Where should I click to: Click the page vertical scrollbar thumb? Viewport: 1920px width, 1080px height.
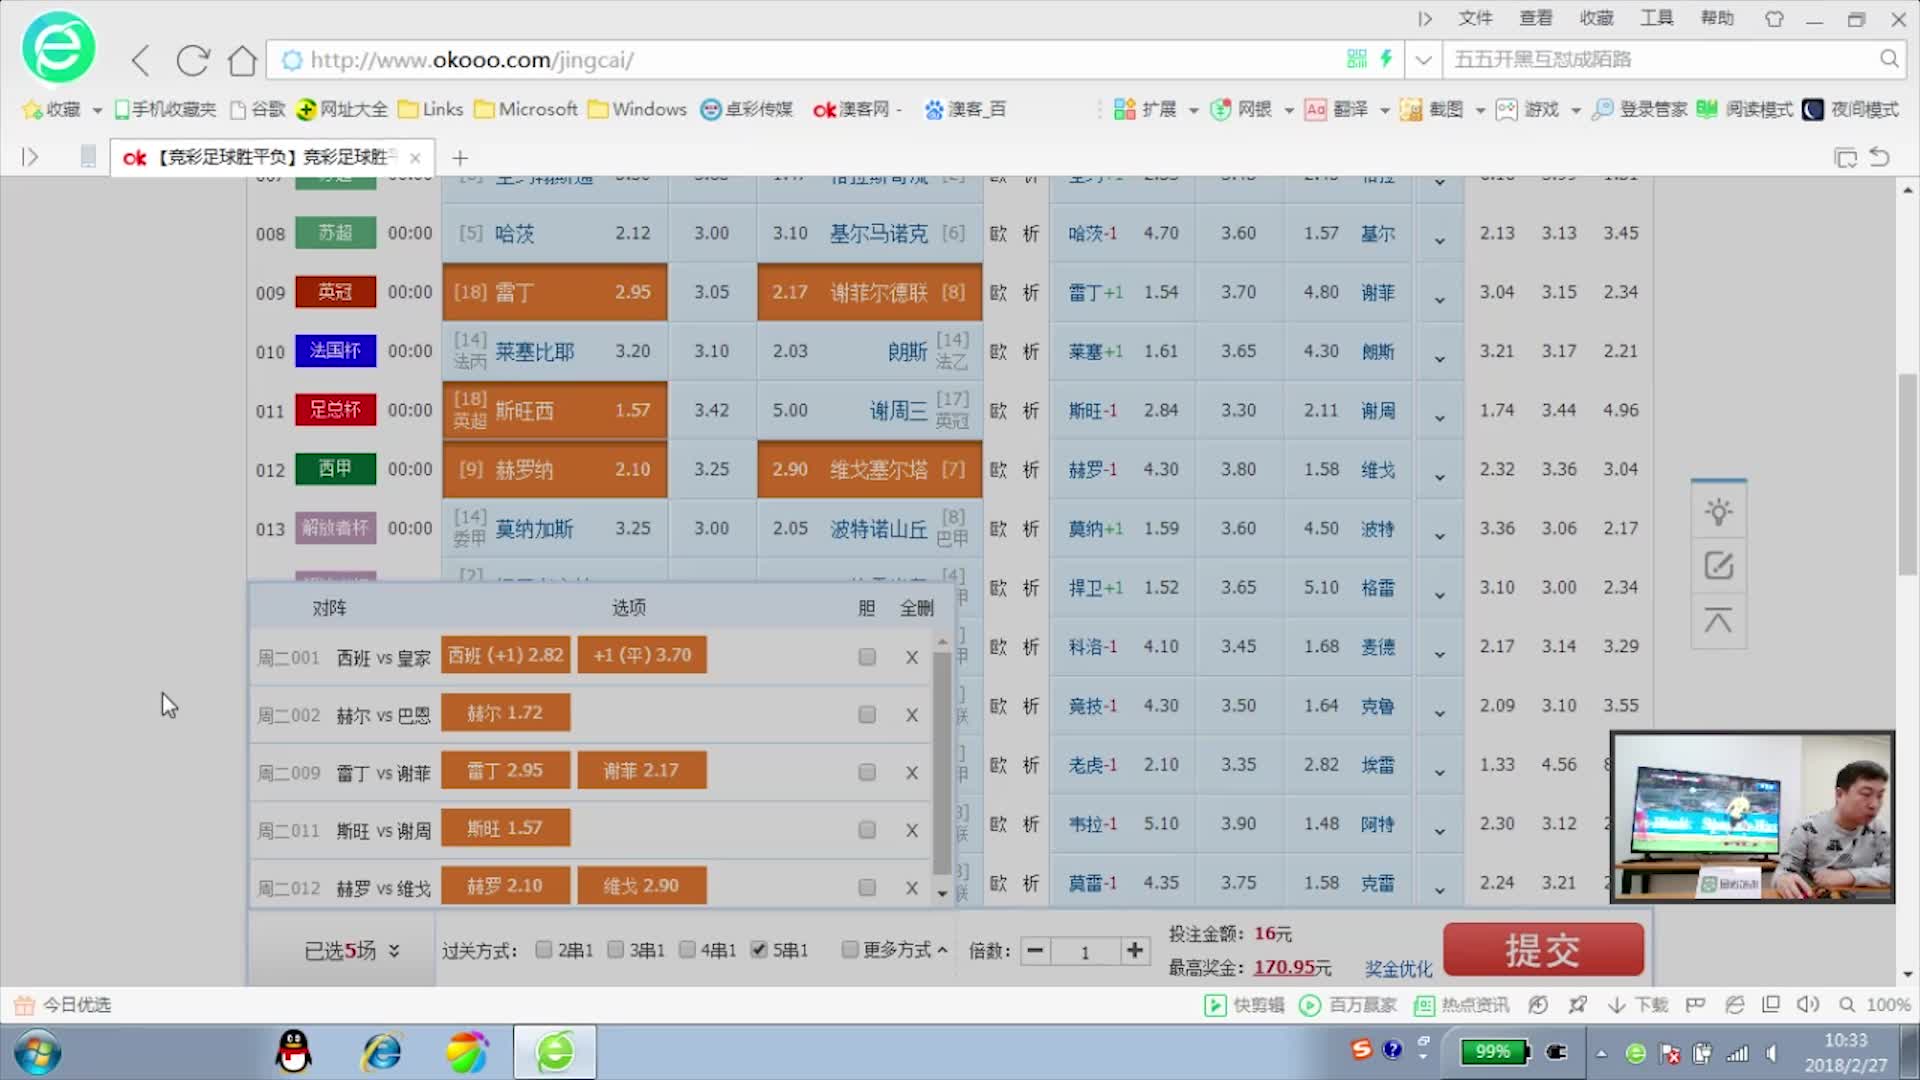(x=1908, y=474)
